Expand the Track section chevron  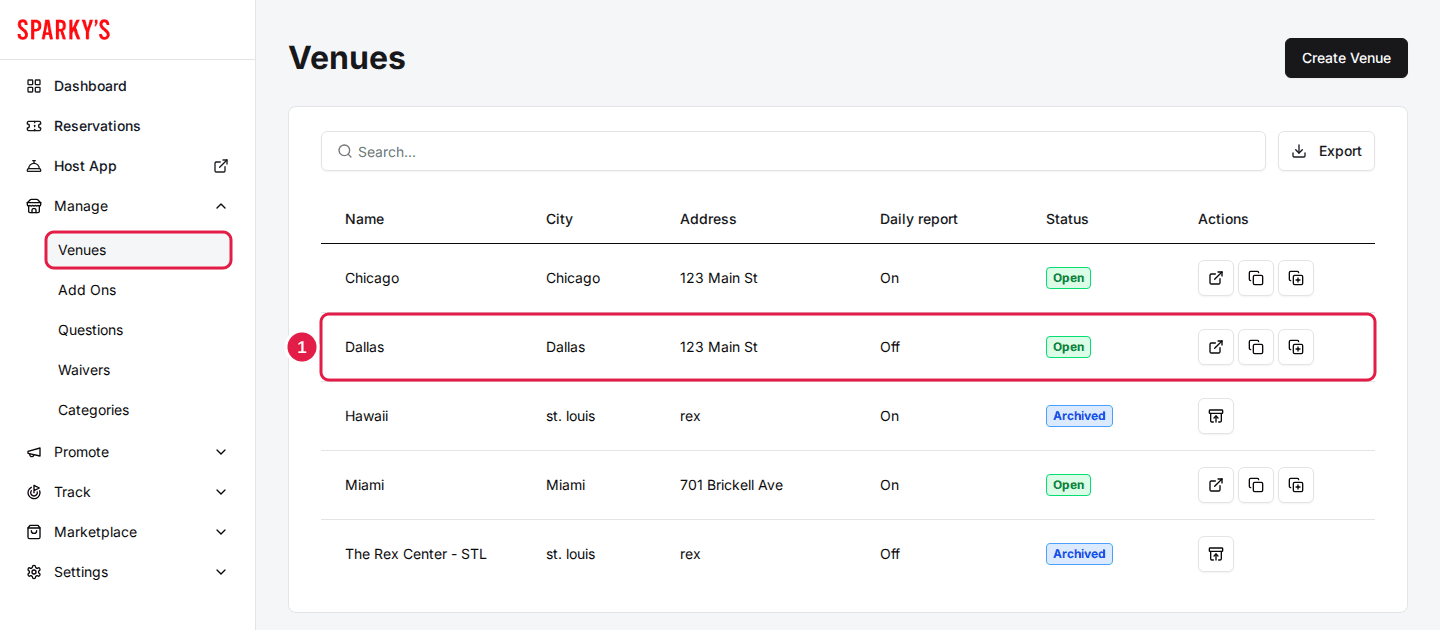(x=221, y=492)
